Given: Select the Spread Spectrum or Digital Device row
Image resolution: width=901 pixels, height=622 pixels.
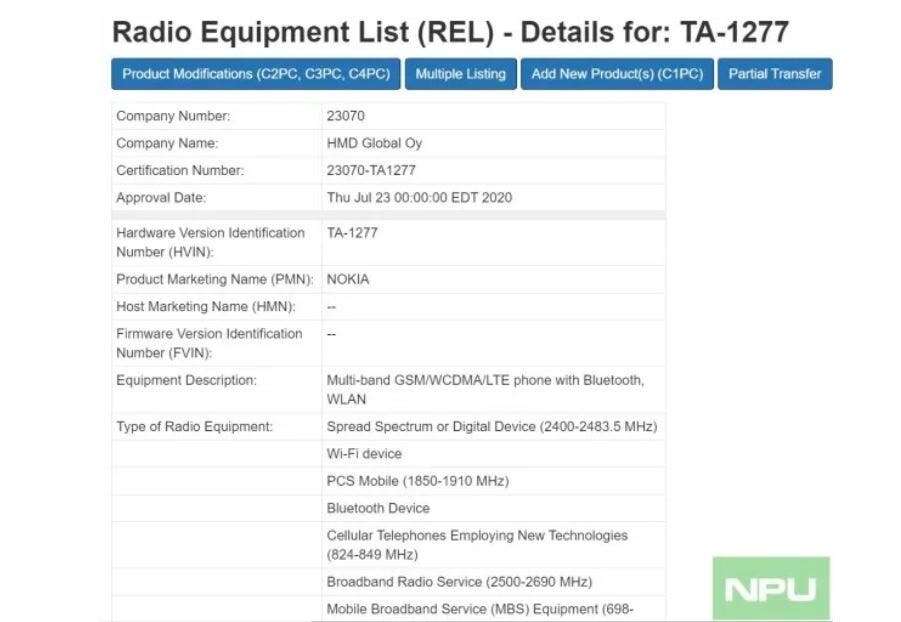Looking at the screenshot, I should tap(491, 427).
